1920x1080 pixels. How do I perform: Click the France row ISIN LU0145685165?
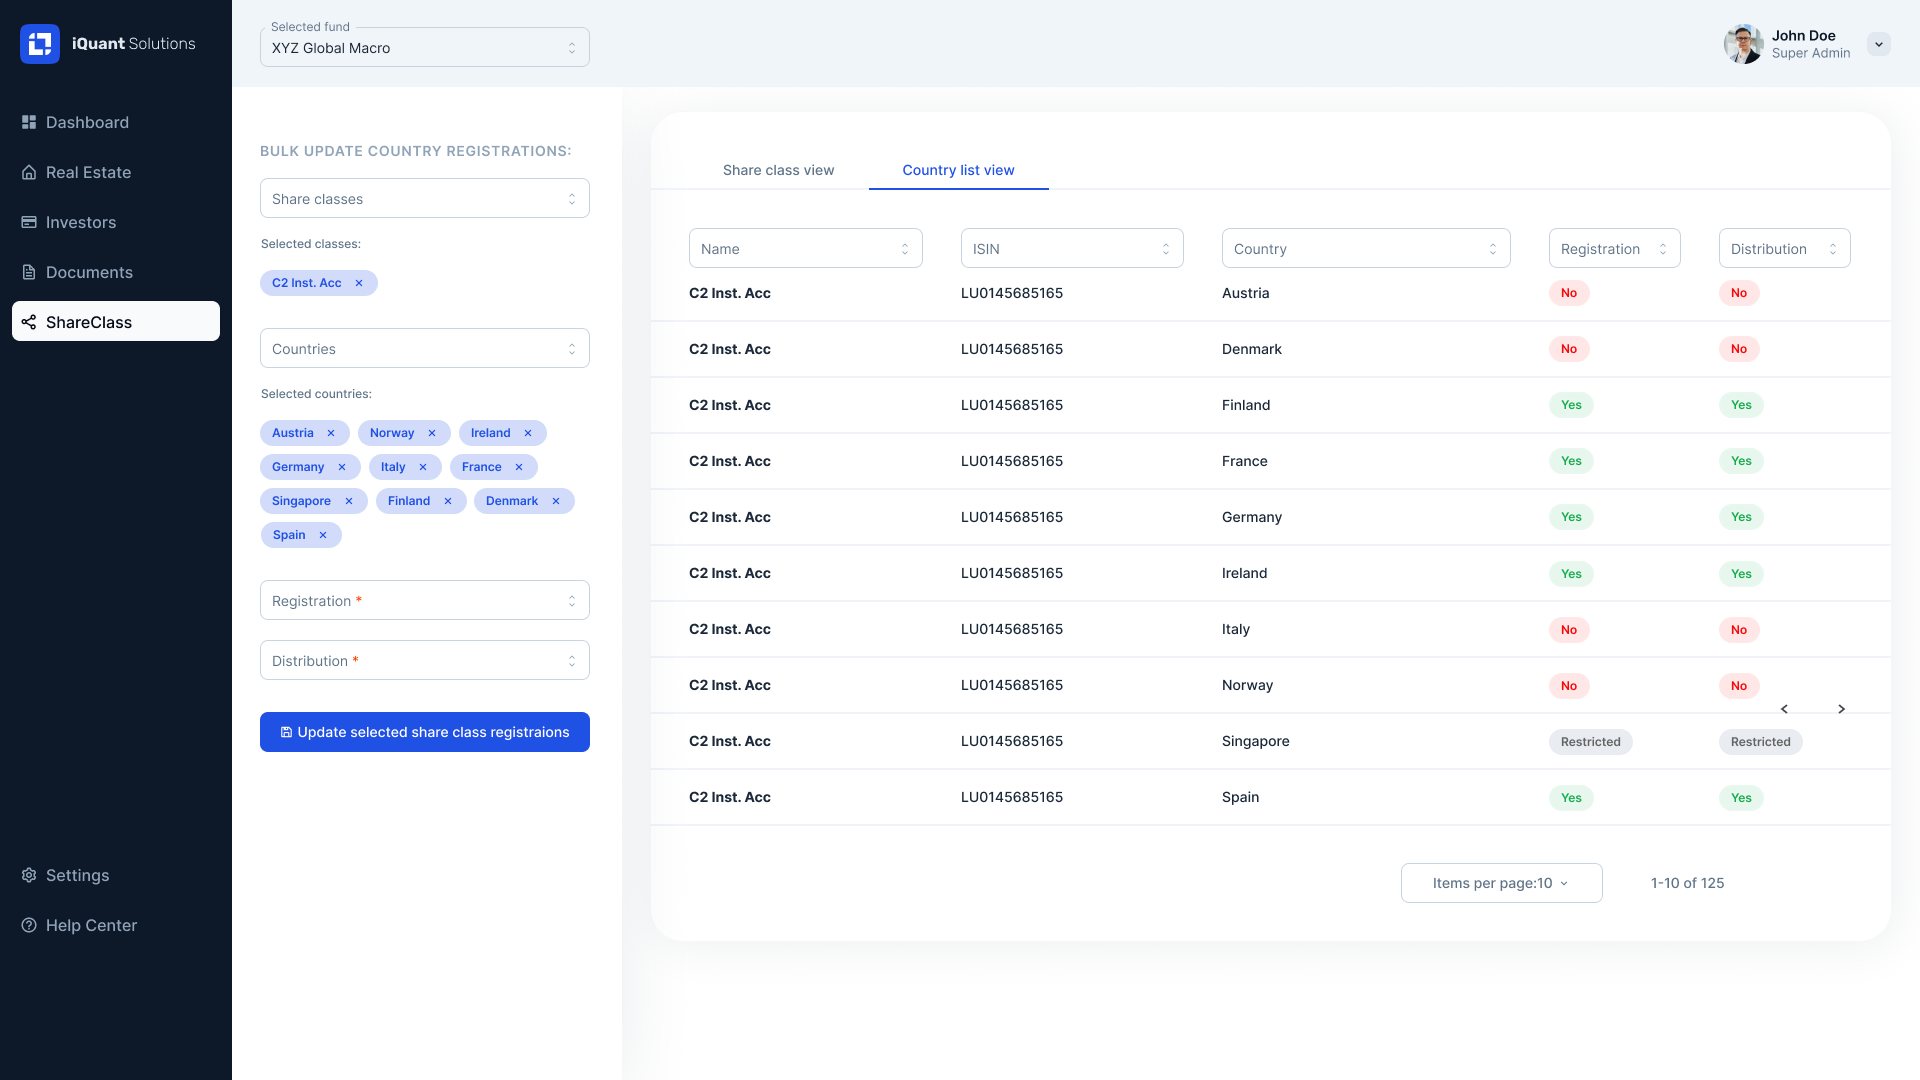[1012, 461]
